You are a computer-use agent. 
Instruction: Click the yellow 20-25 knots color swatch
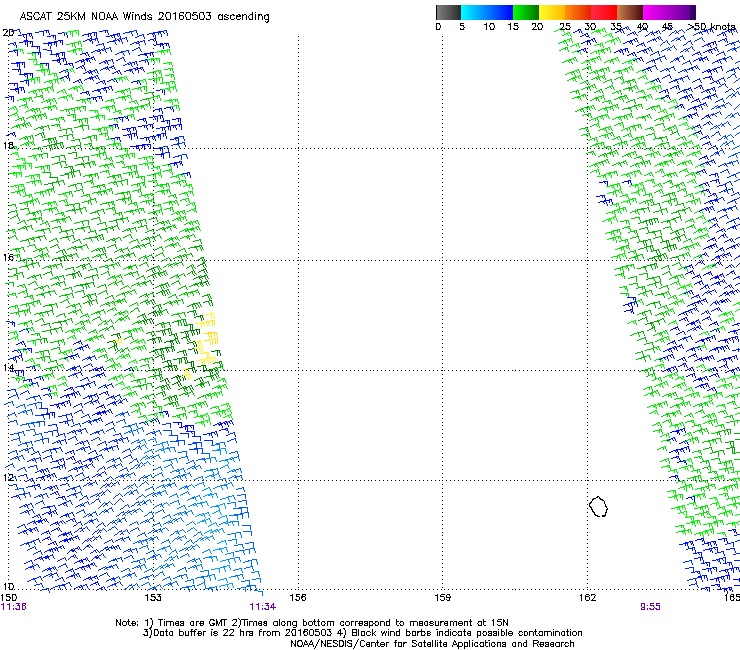[552, 12]
